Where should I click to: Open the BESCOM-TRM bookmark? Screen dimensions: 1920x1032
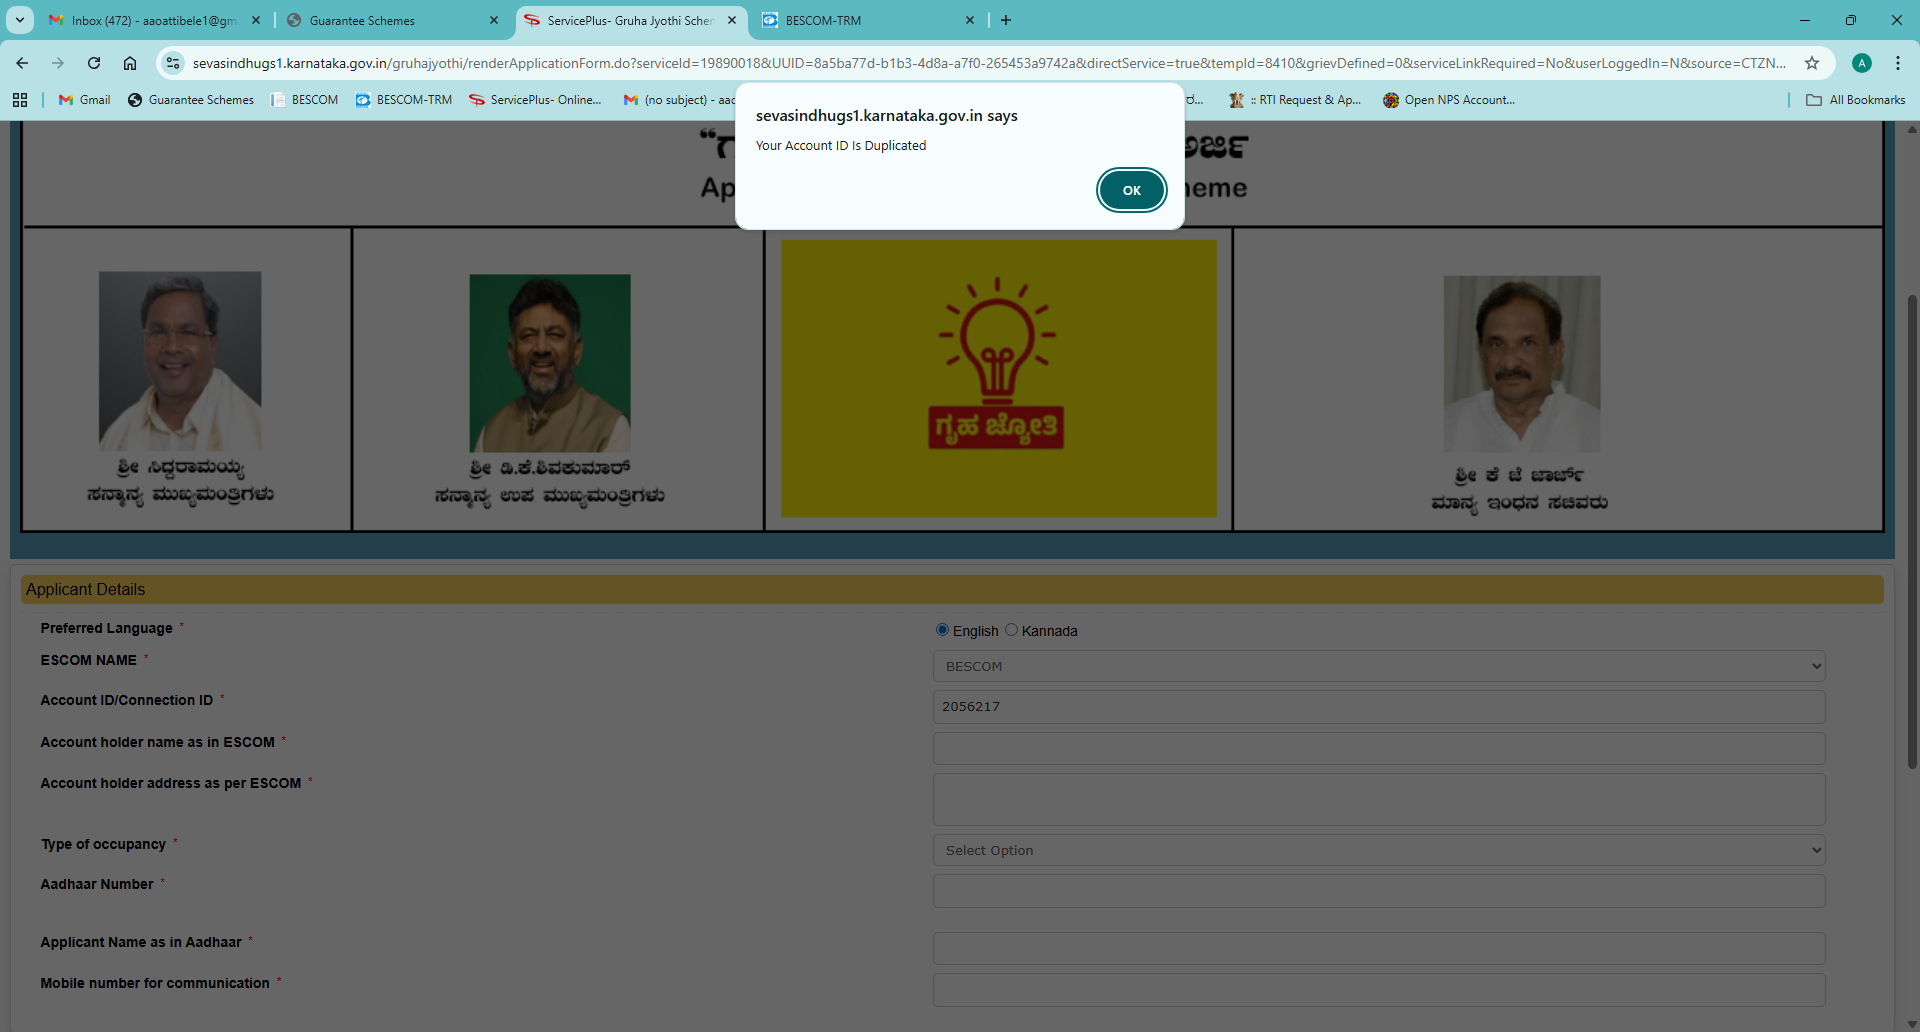click(404, 100)
